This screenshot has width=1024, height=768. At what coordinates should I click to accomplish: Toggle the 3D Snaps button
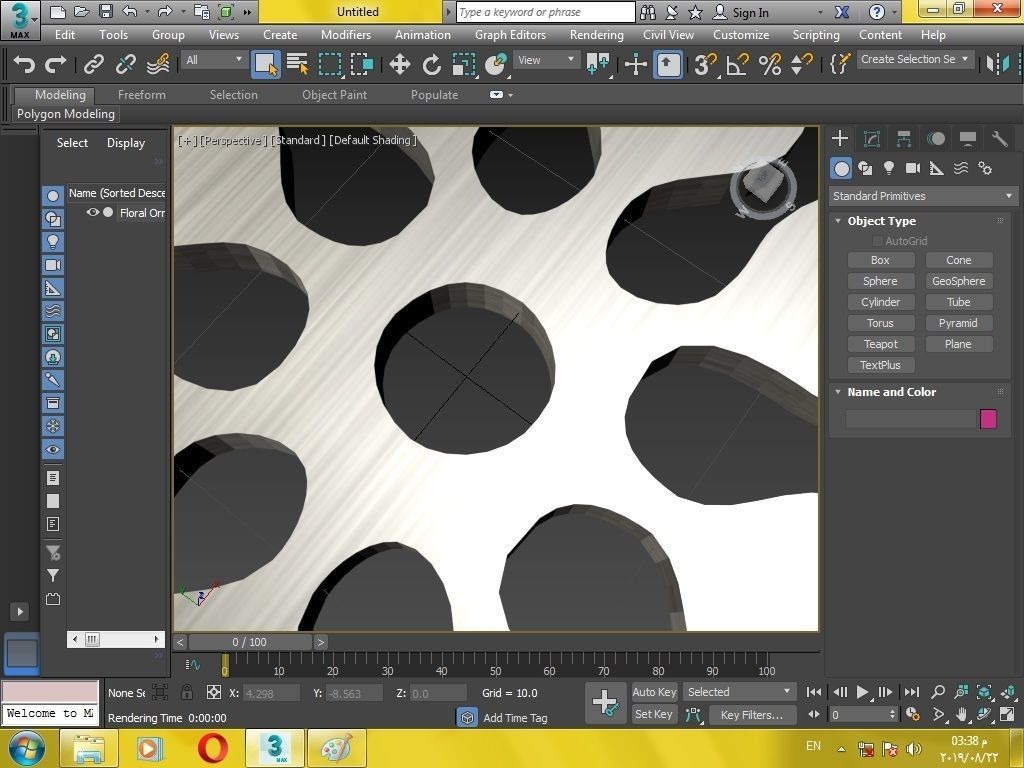[x=705, y=64]
